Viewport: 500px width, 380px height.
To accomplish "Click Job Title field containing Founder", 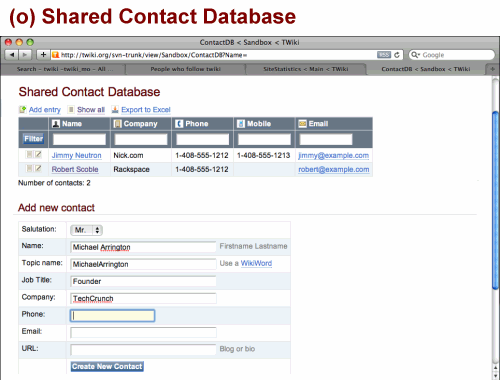I will [x=143, y=281].
